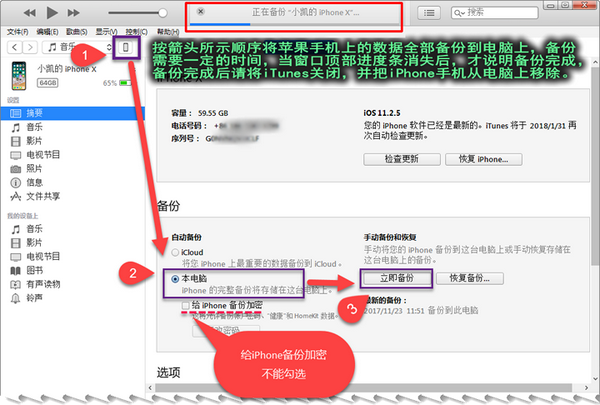This screenshot has width=600, height=405.
Task: Cancel the backup with the X icon
Action: pos(200,11)
